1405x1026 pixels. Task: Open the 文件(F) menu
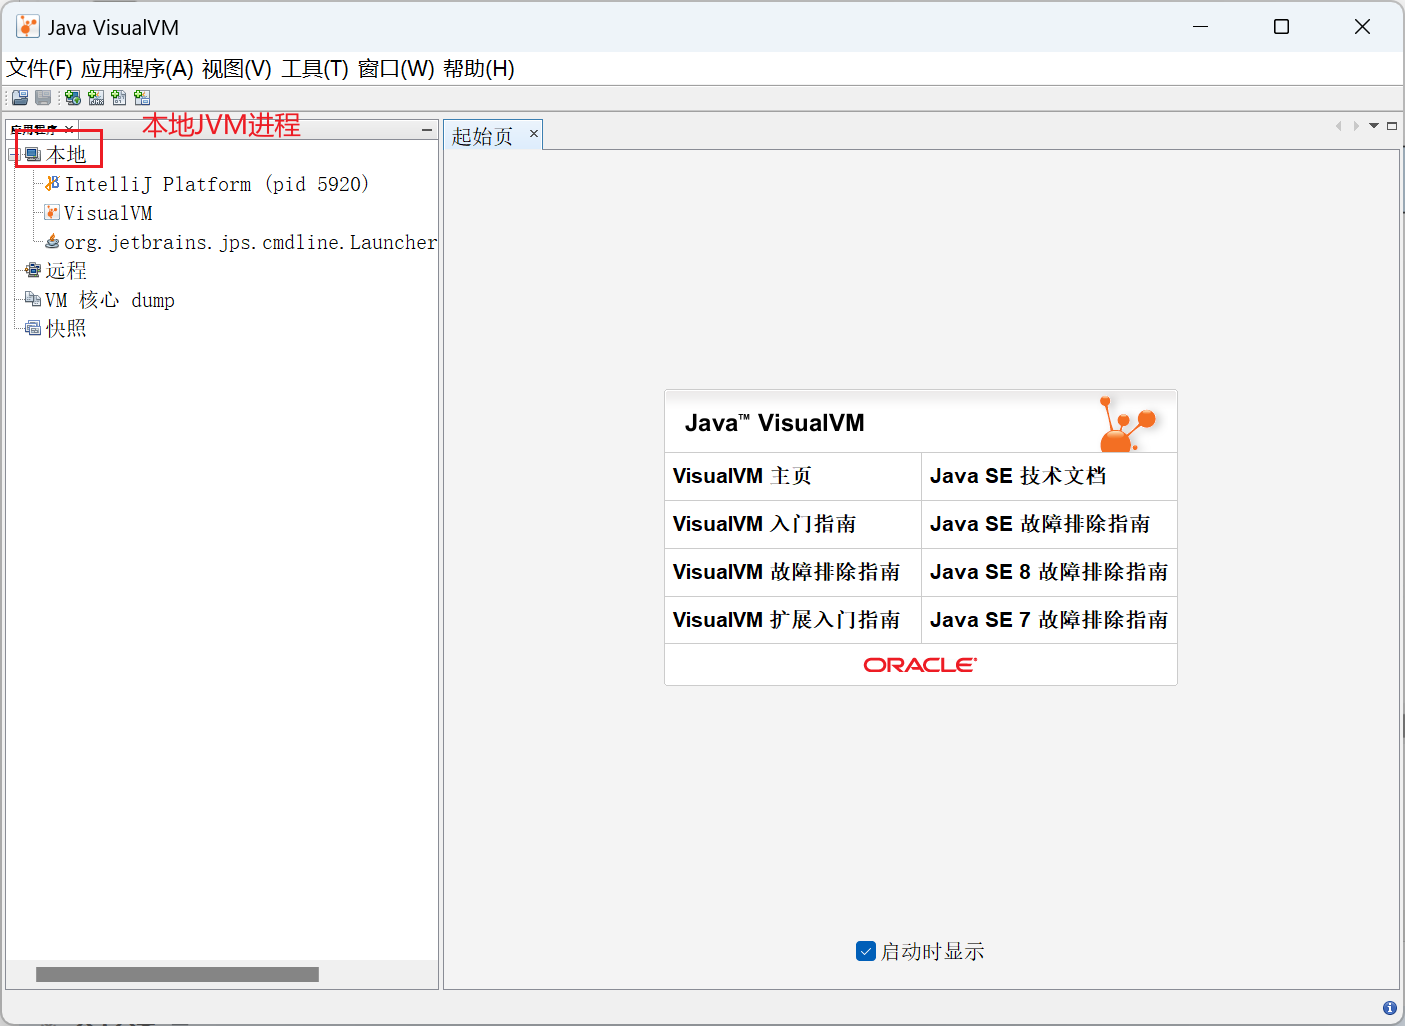40,68
